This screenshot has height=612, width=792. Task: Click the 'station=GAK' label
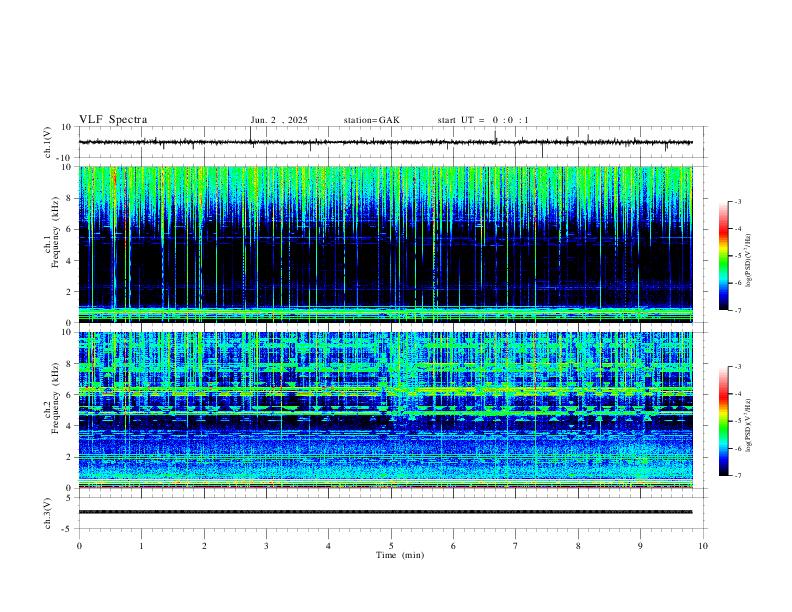tap(371, 120)
